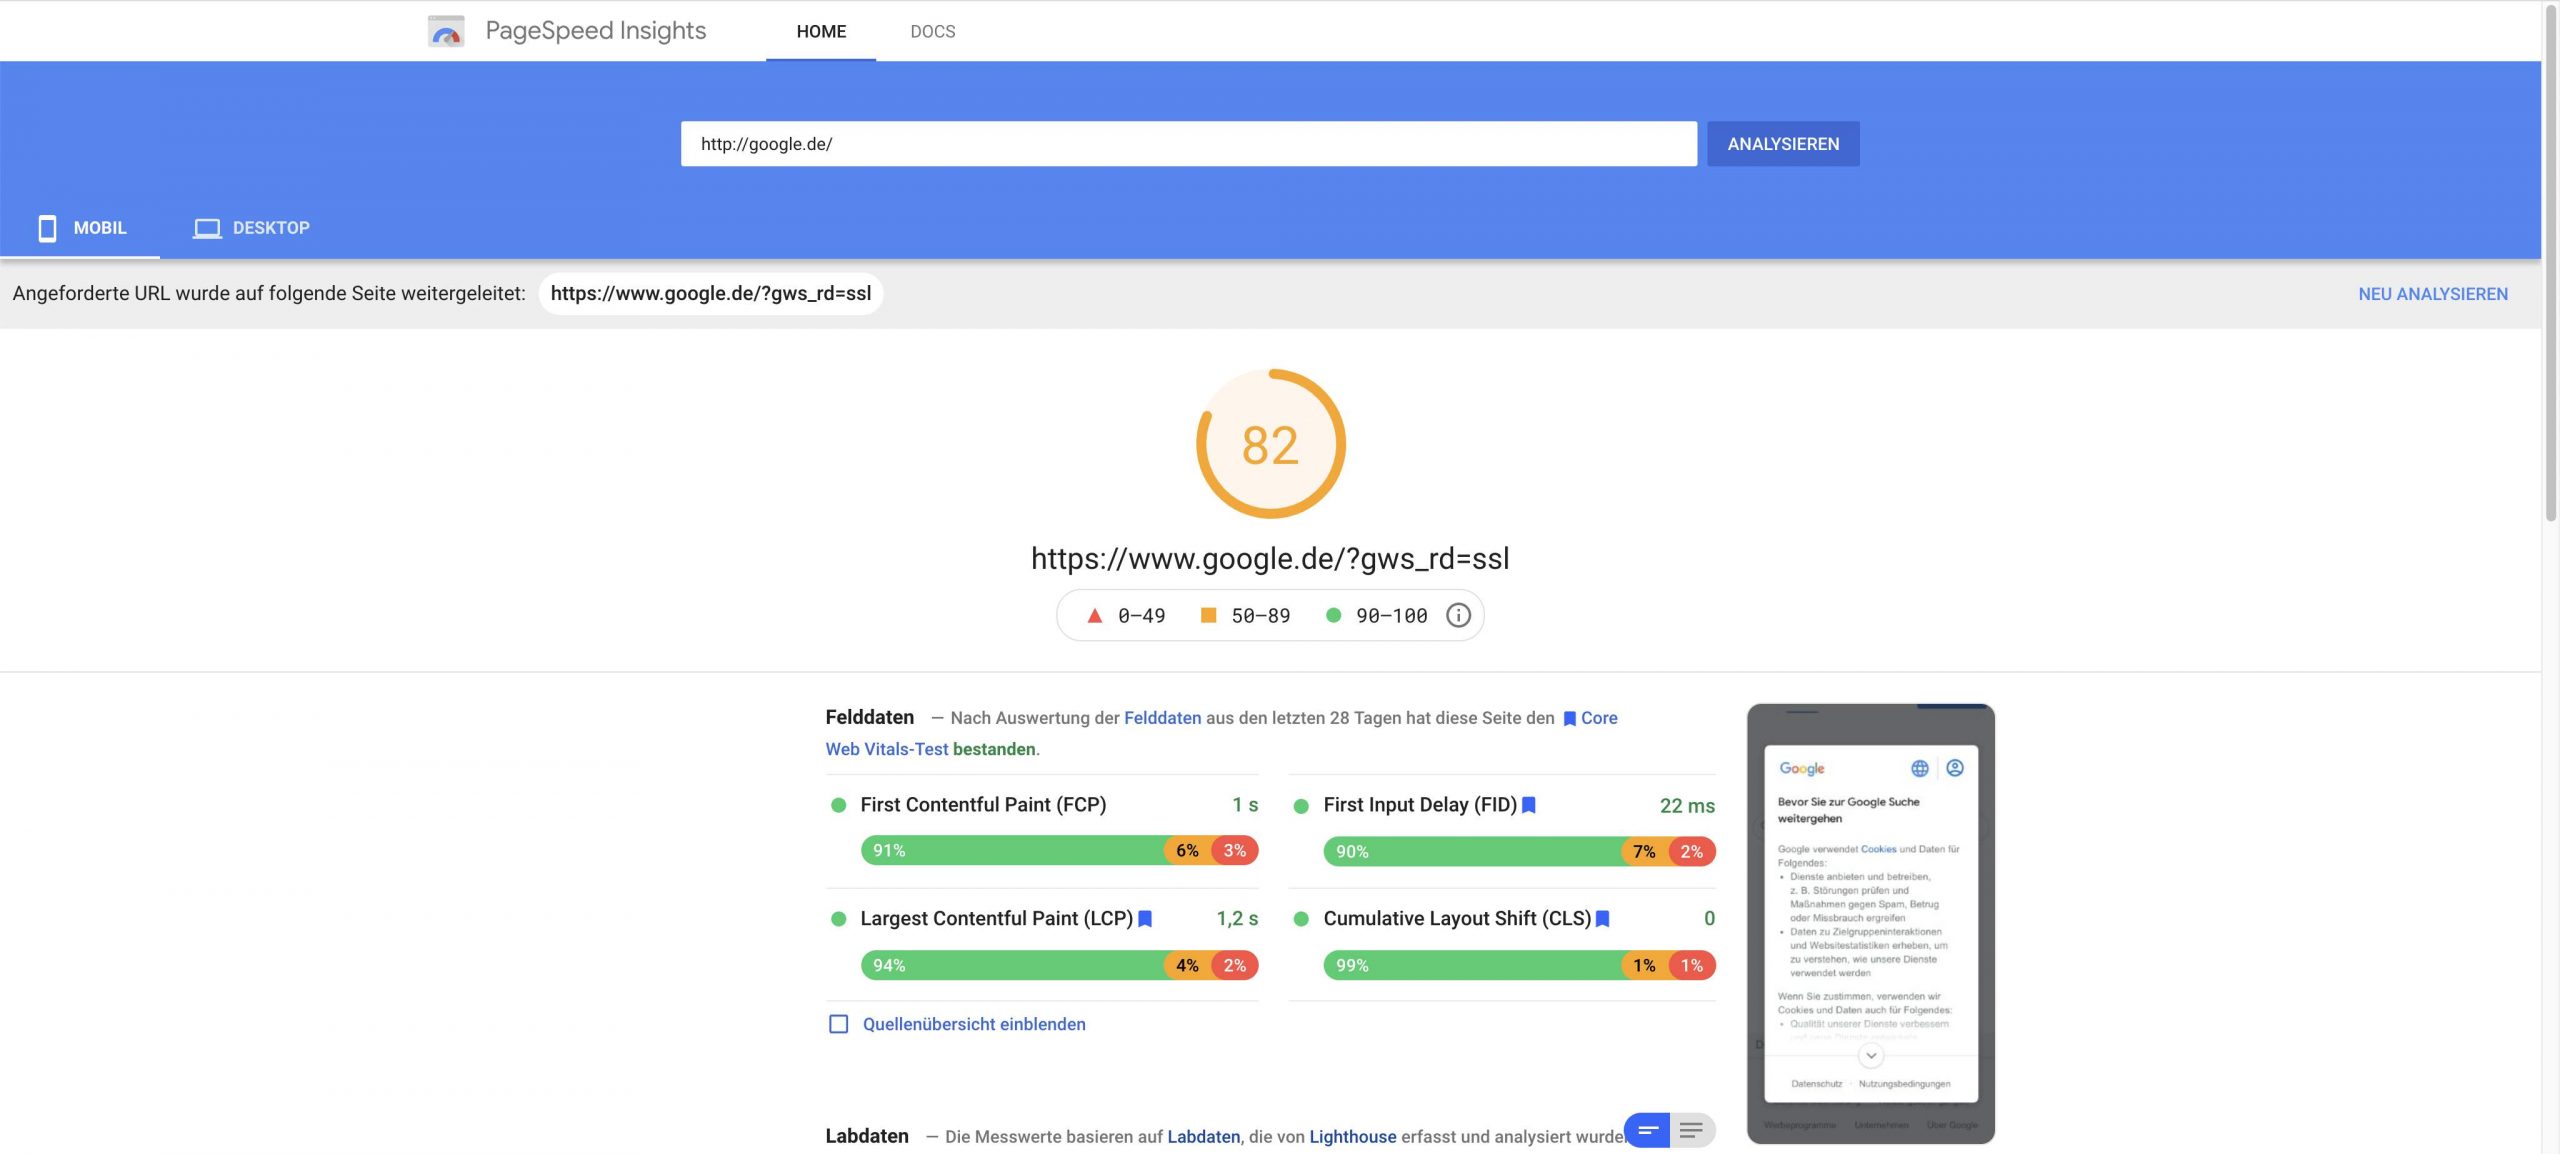
Task: Click the green 91% segment of the FCP bar
Action: point(1012,851)
